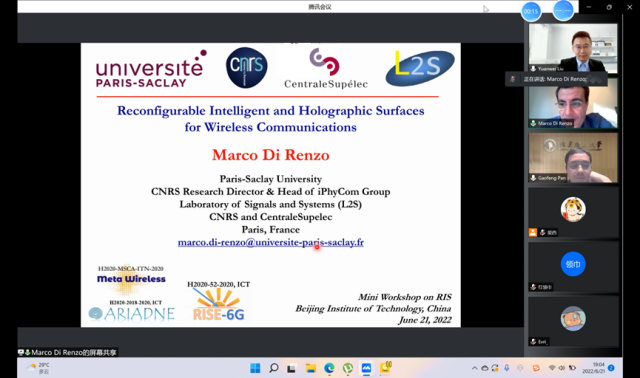
Task: Open the green uTorrent taskbar icon
Action: coord(348,368)
